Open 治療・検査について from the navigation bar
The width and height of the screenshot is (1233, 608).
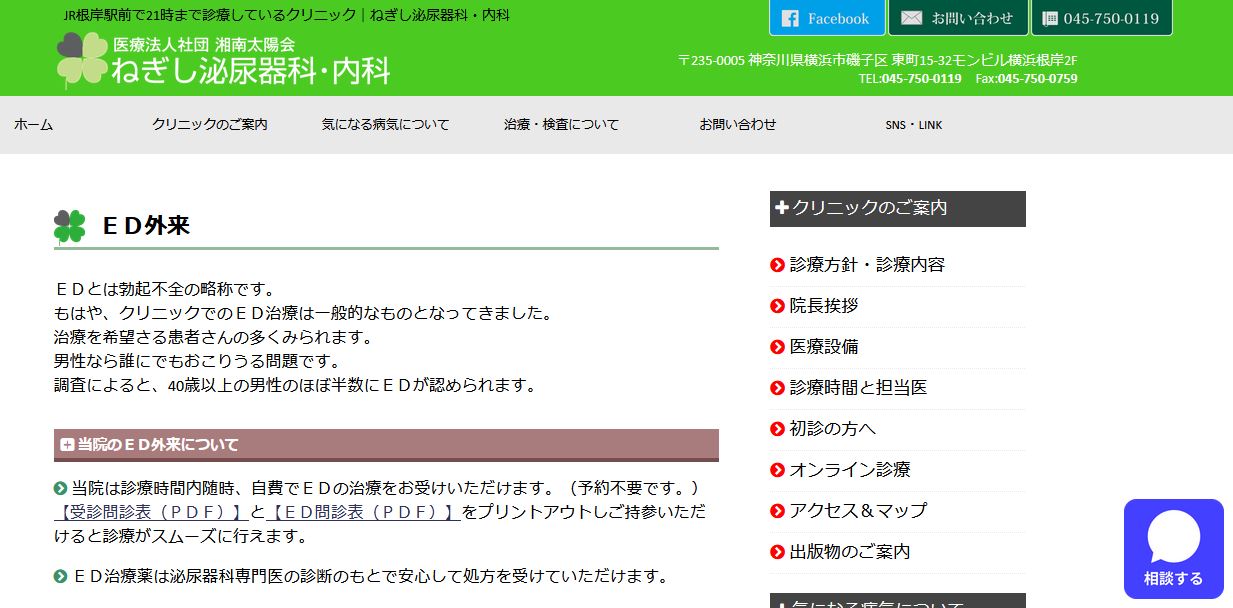pos(561,125)
